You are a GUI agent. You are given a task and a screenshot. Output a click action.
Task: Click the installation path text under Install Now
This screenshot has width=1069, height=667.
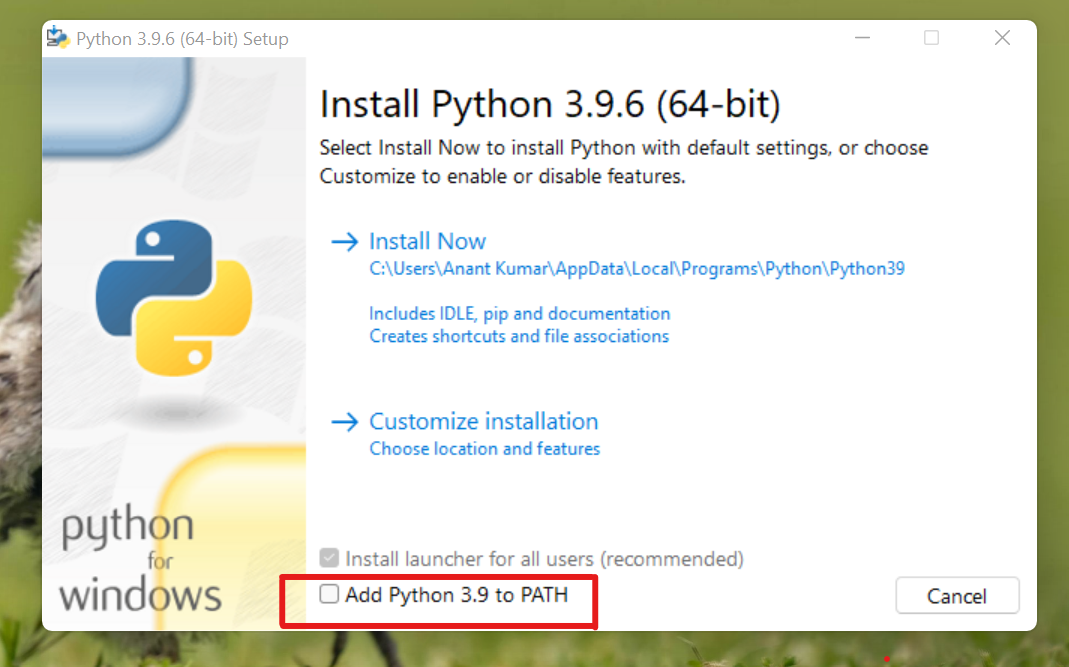tap(636, 268)
